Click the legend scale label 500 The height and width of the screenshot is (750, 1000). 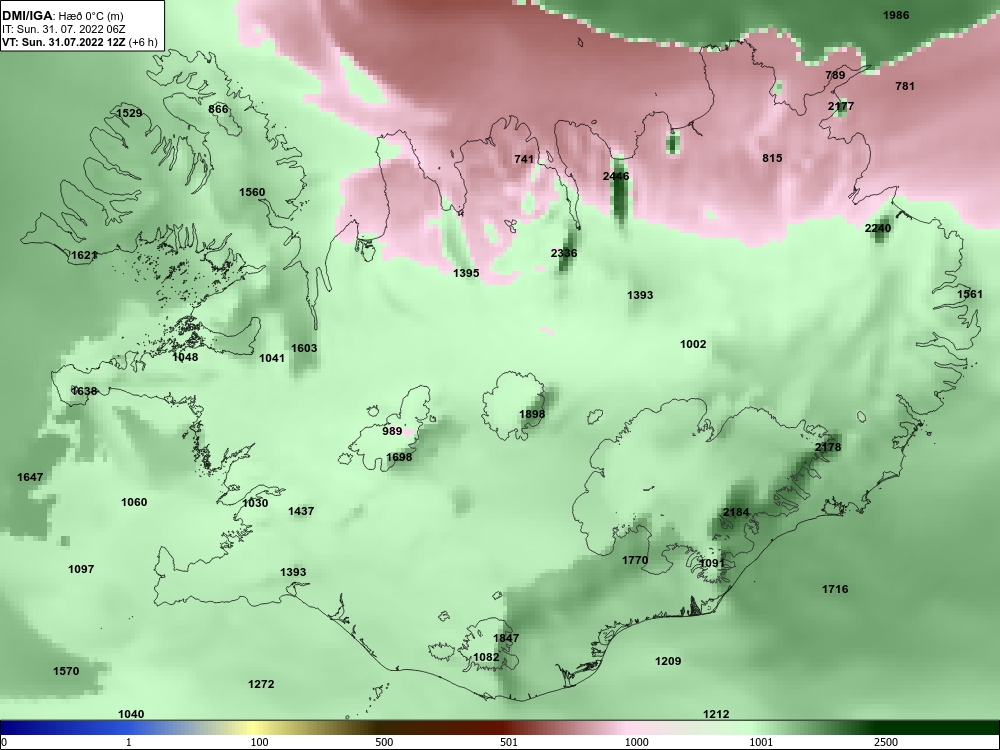click(x=385, y=742)
